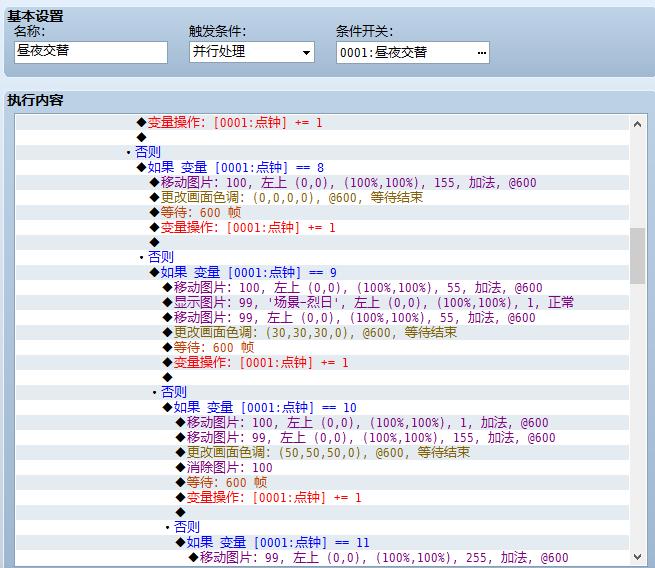
Task: Select the empty diamond line ending the == 10 block
Action: click(322, 512)
